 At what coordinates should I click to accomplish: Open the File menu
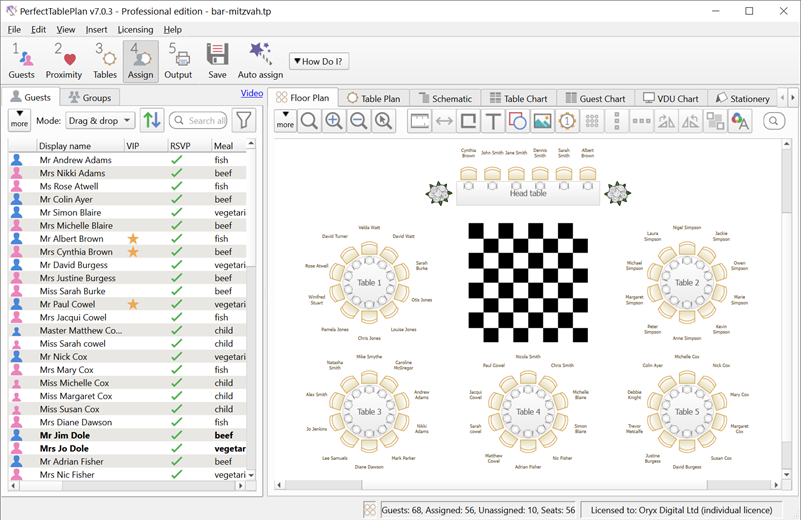click(x=14, y=30)
